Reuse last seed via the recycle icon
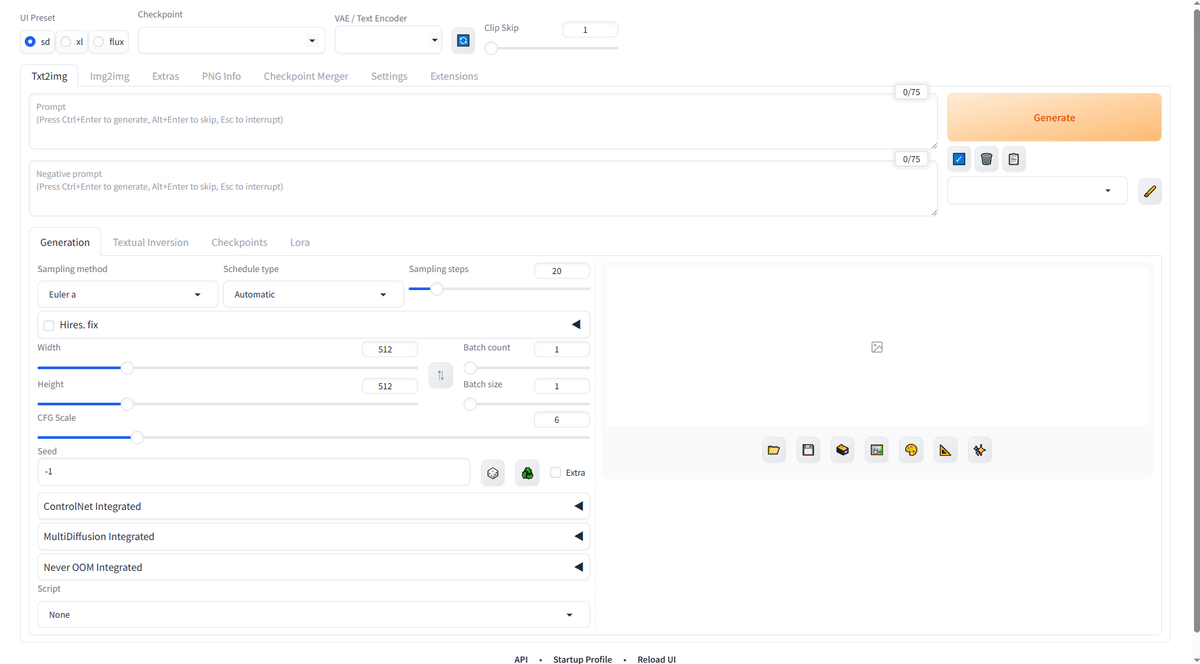1200x664 pixels. tap(527, 472)
